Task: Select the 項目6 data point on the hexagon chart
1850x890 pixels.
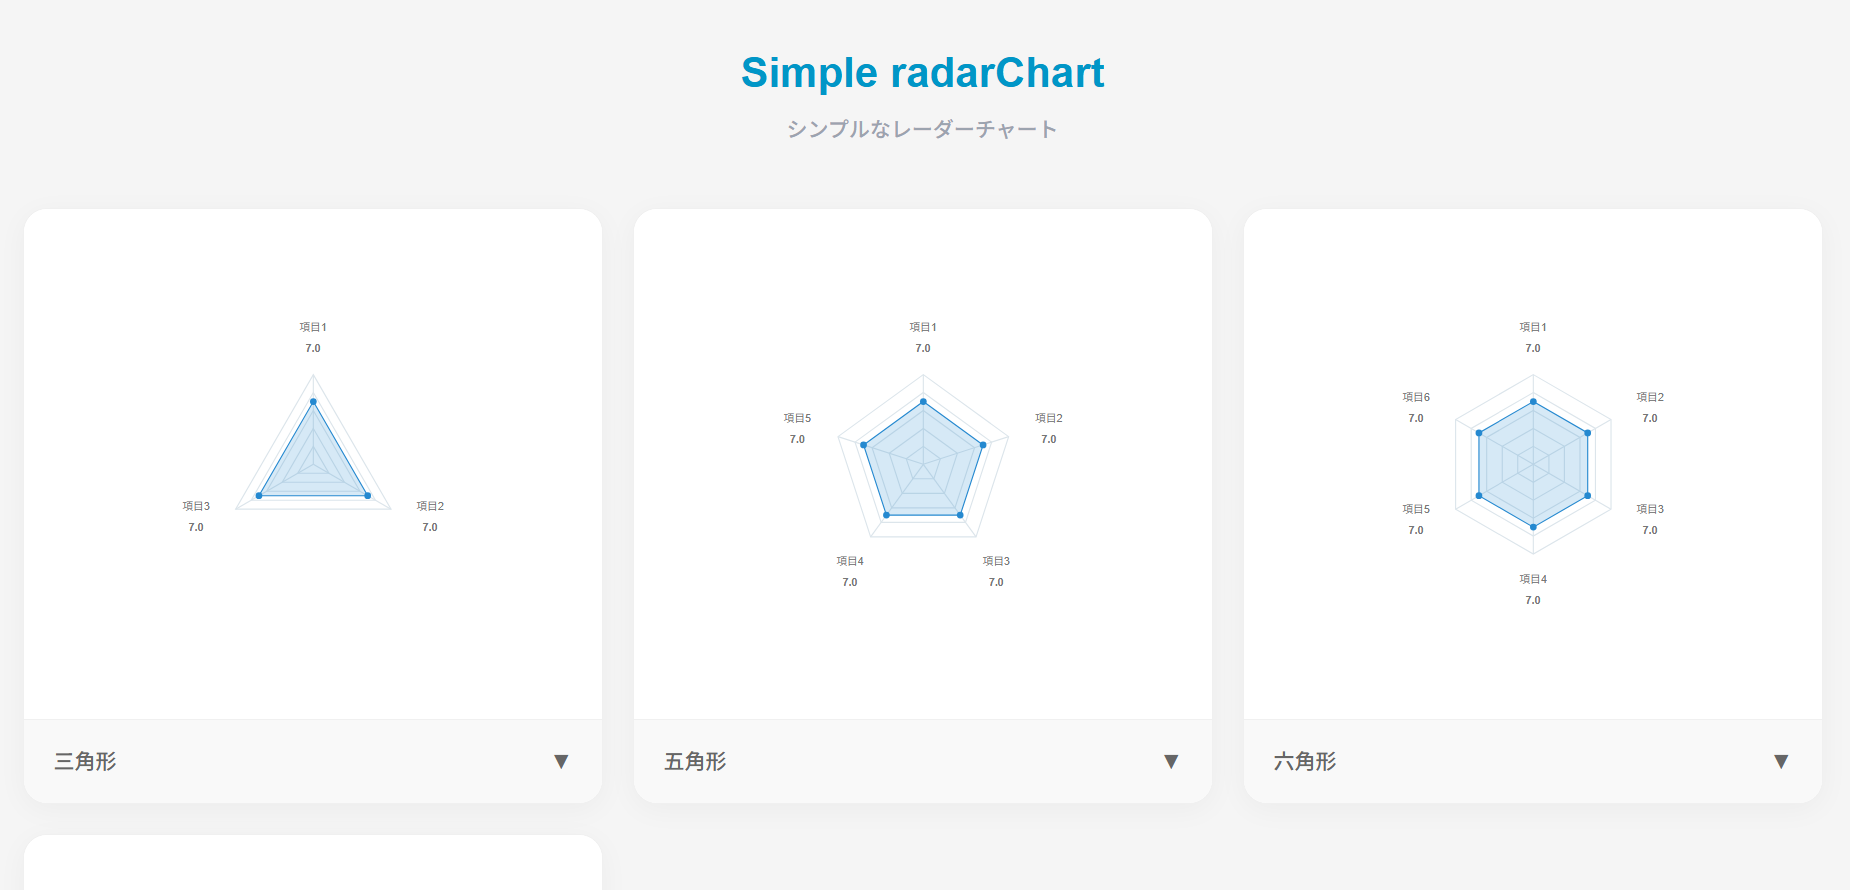Action: point(1478,432)
